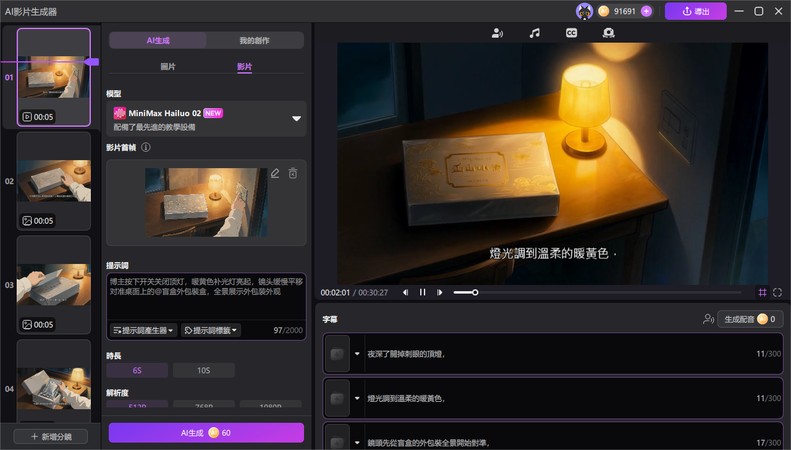
Task: Expand the subtitle row 燈光調到溫柔的暖黃色 arrow
Action: [x=357, y=399]
